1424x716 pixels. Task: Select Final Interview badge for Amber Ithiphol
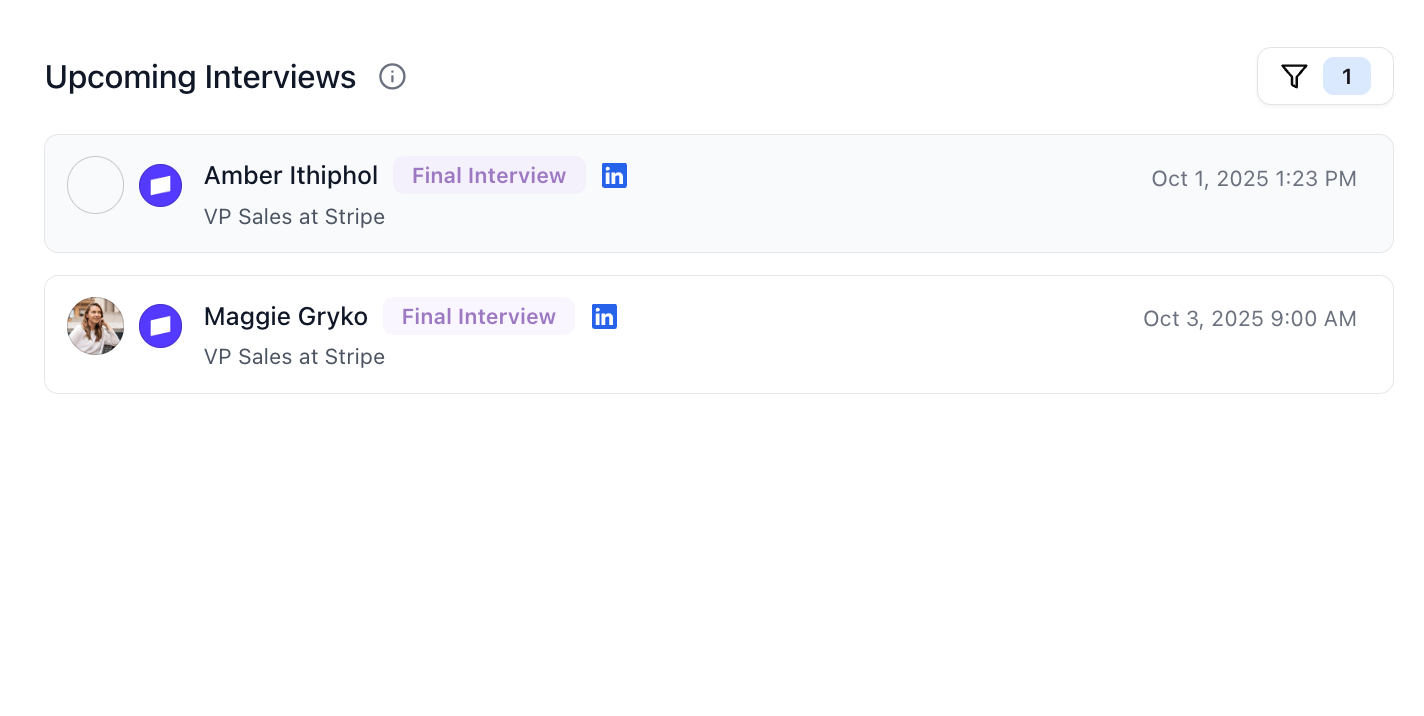(x=489, y=176)
